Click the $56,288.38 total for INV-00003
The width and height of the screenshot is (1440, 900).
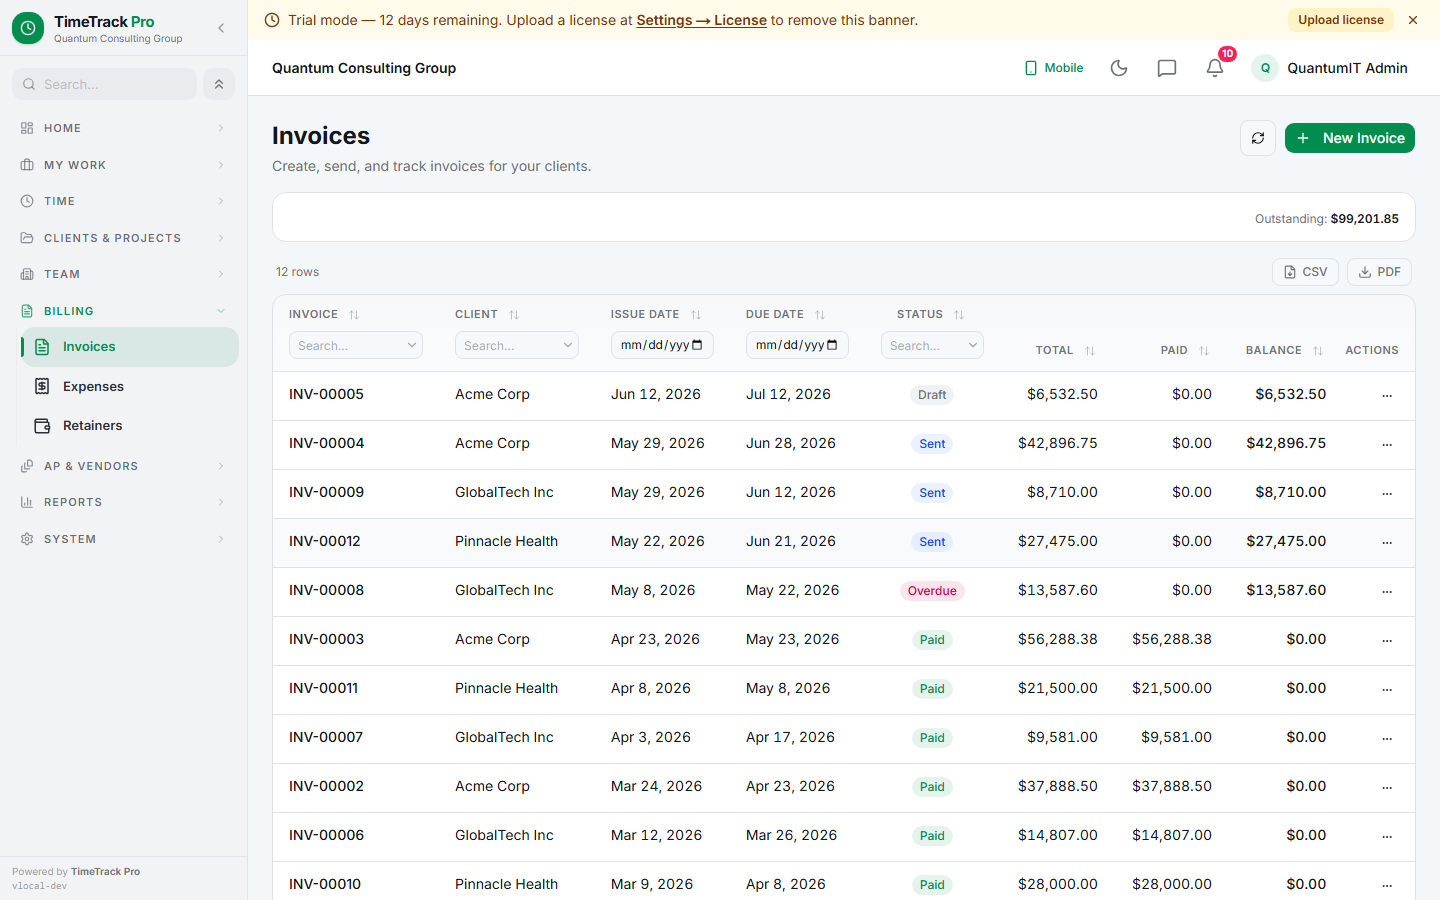1057,639
